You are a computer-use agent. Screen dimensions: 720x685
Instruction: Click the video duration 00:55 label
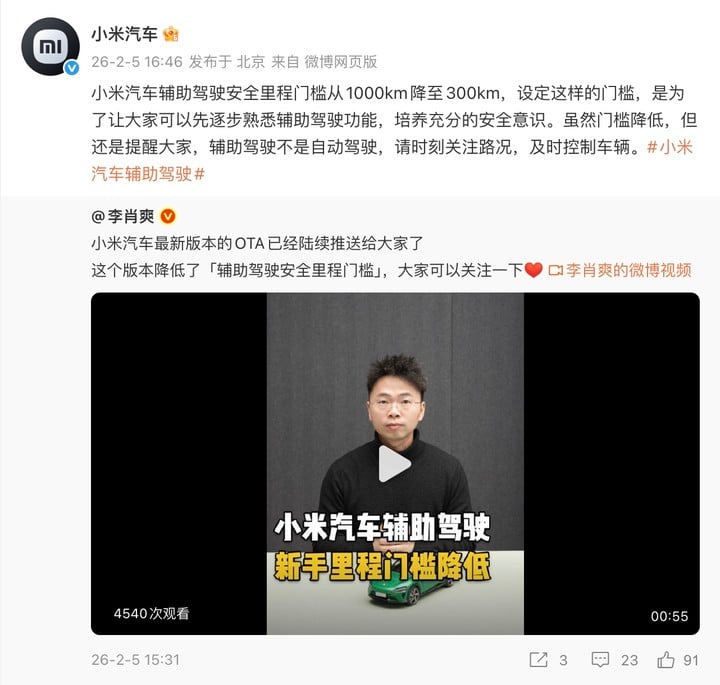(669, 616)
